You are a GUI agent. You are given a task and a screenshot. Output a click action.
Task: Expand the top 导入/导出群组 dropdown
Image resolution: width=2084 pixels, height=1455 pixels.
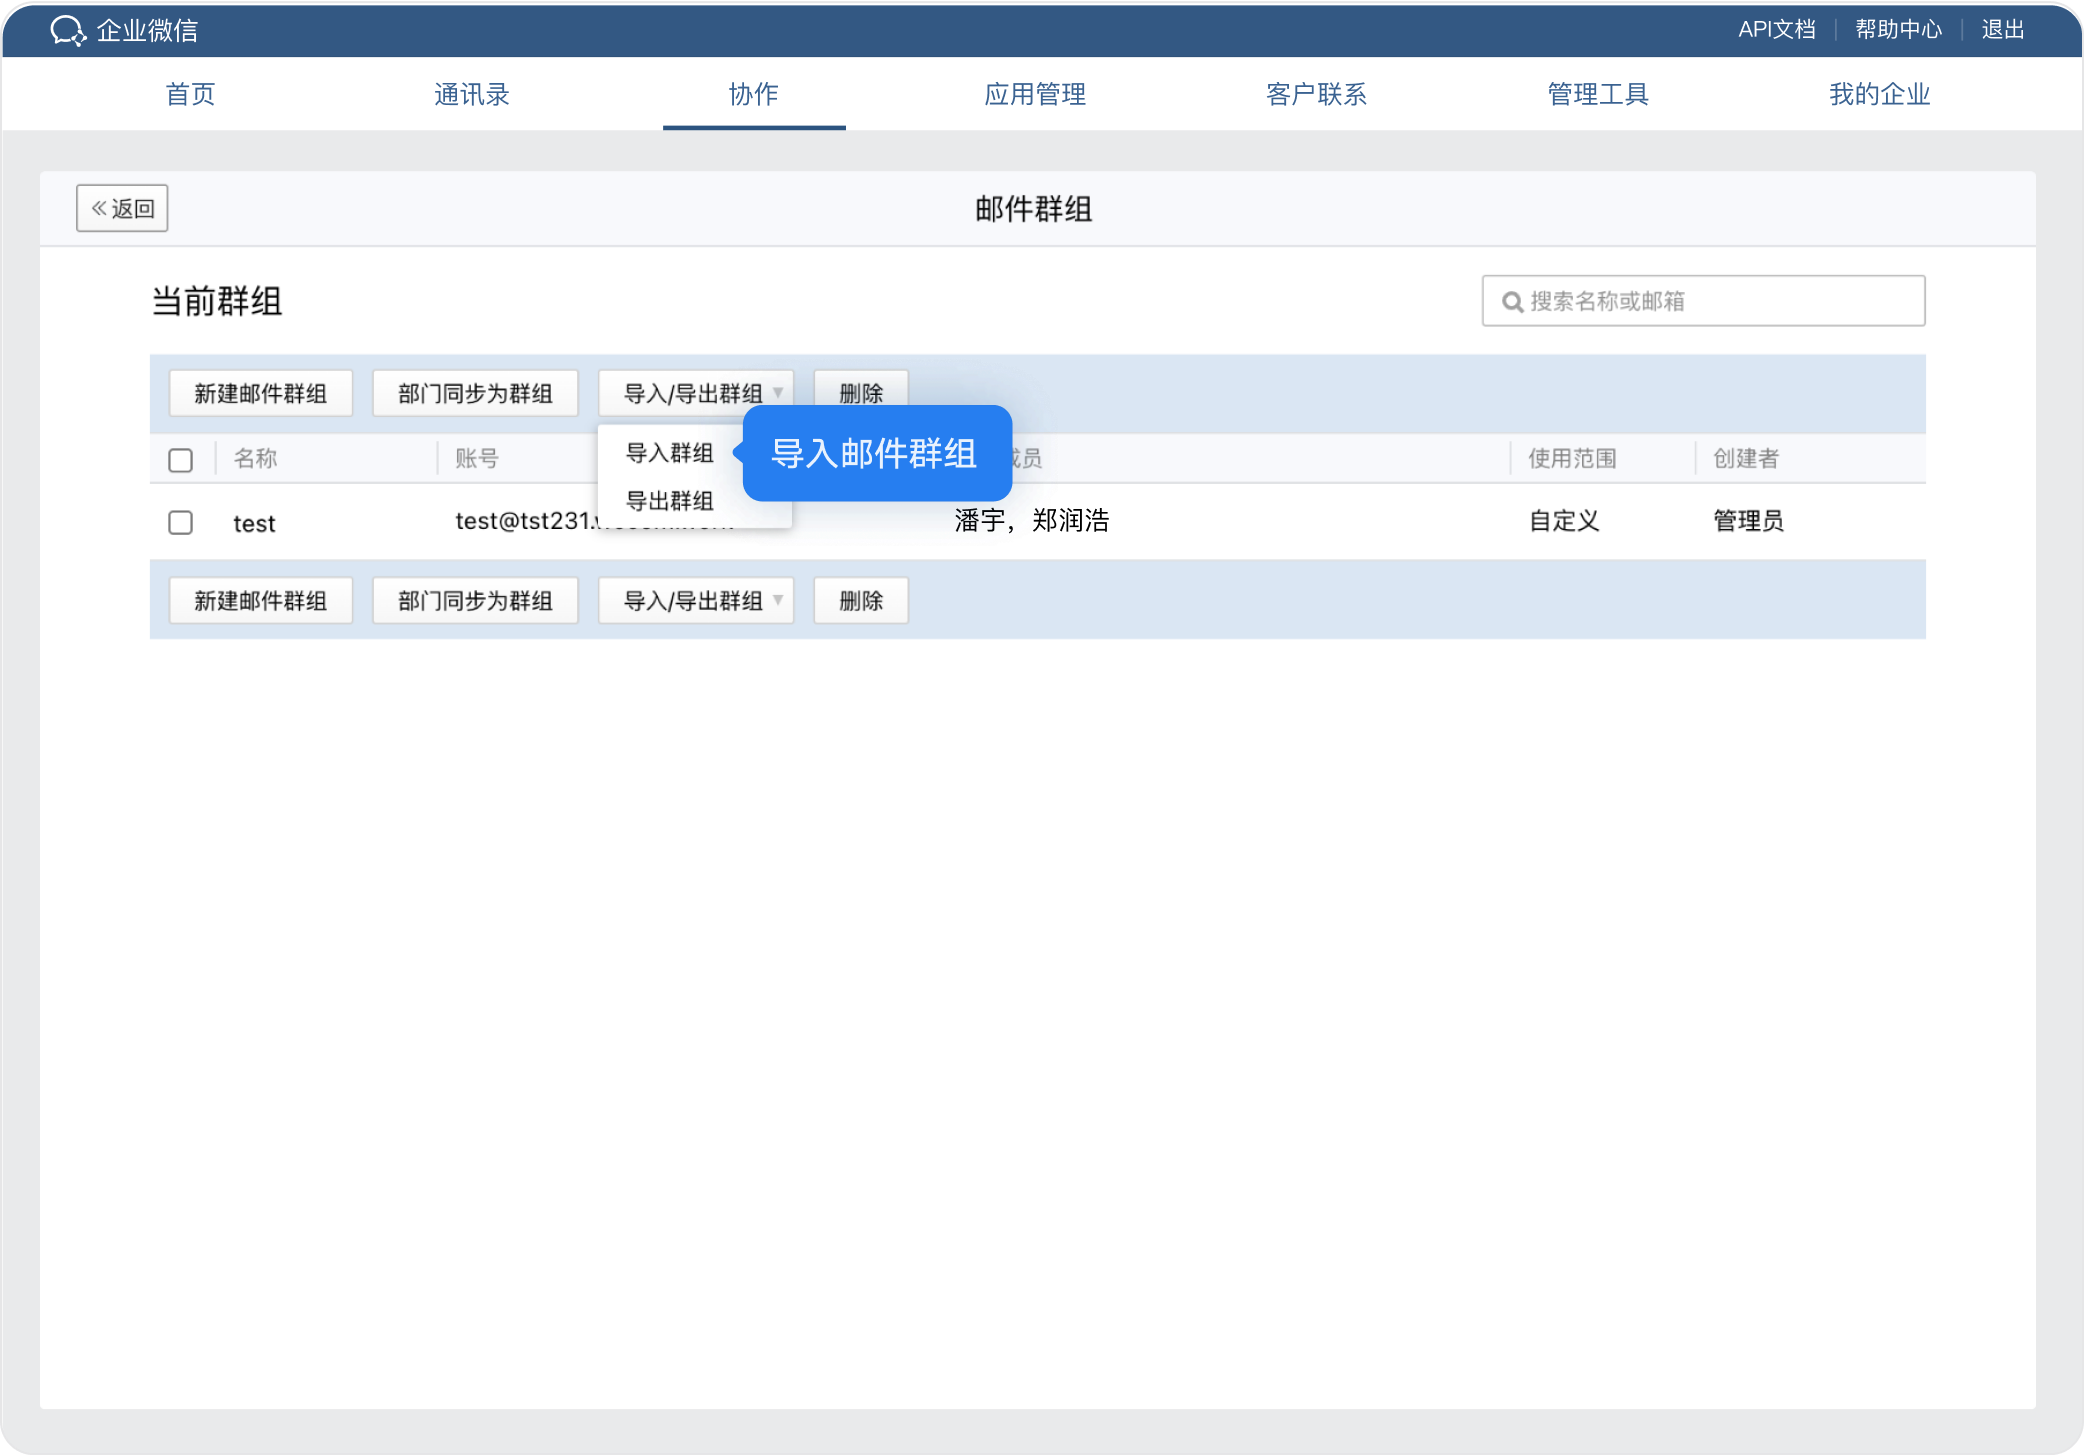(696, 393)
